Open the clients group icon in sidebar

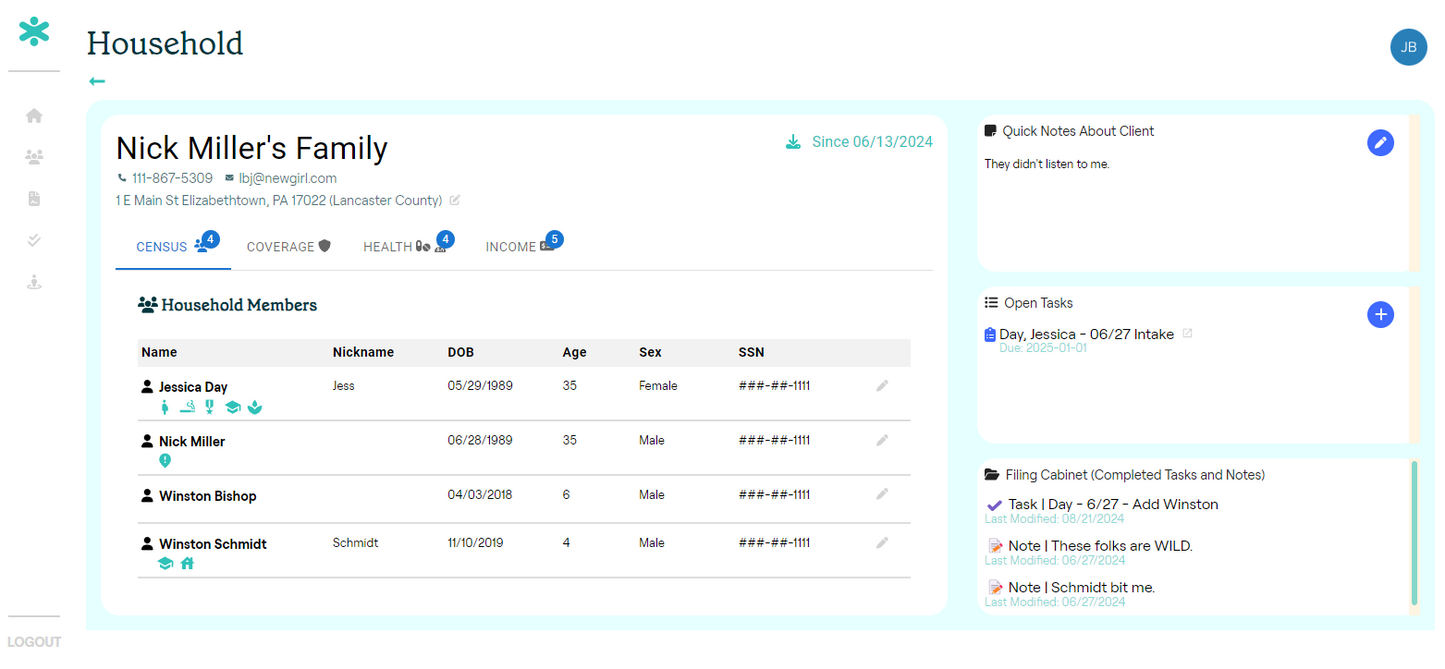click(x=34, y=157)
